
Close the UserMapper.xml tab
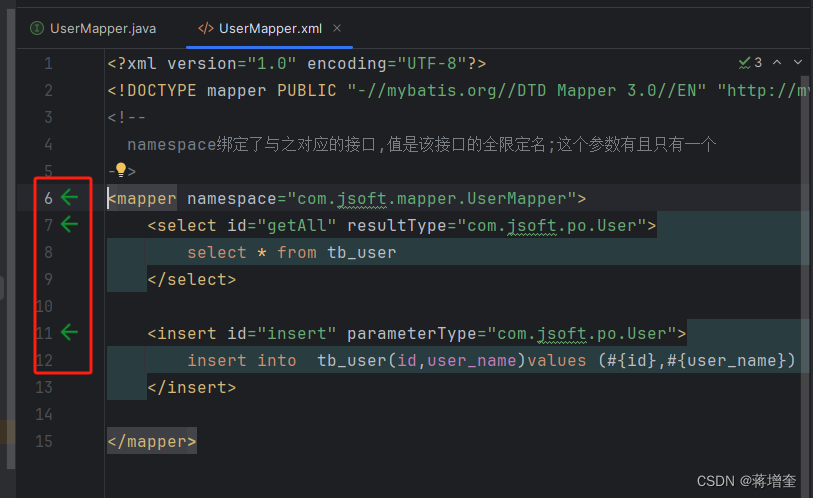point(337,28)
